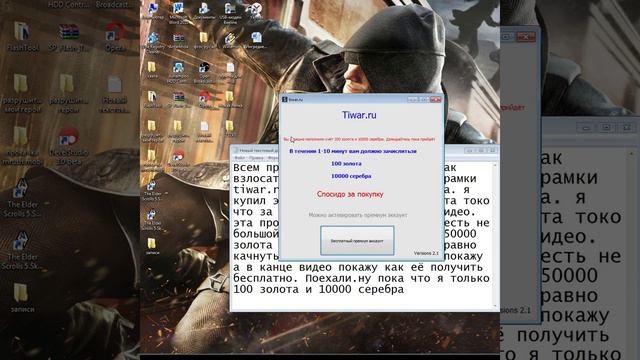Click the '100 золота' text line
The width and height of the screenshot is (640, 360).
click(x=346, y=164)
